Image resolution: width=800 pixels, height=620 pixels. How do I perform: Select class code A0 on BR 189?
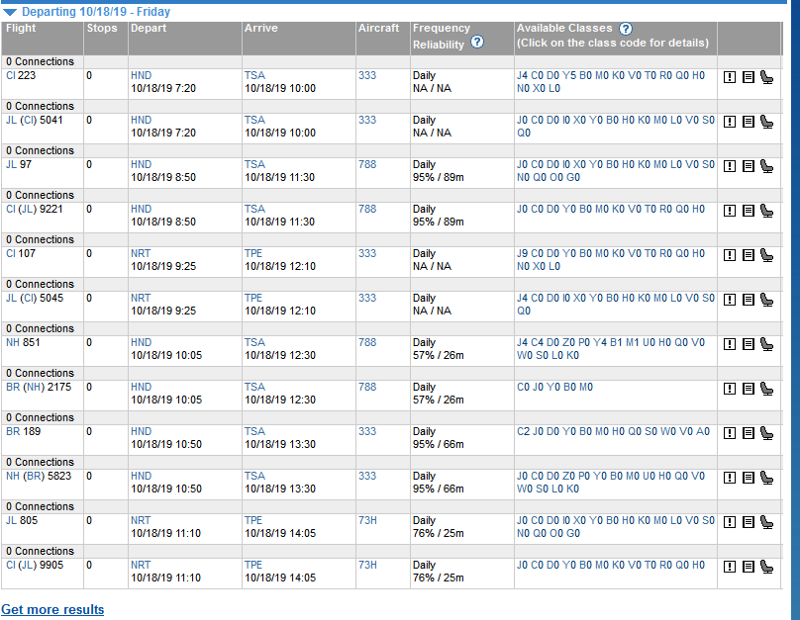click(703, 432)
